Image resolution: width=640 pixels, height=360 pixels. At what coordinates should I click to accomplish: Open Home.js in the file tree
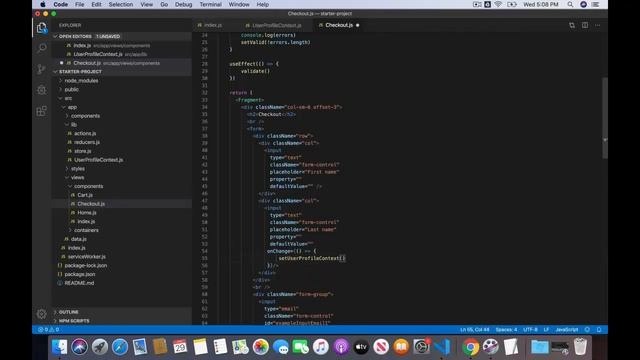pyautogui.click(x=121, y=213)
